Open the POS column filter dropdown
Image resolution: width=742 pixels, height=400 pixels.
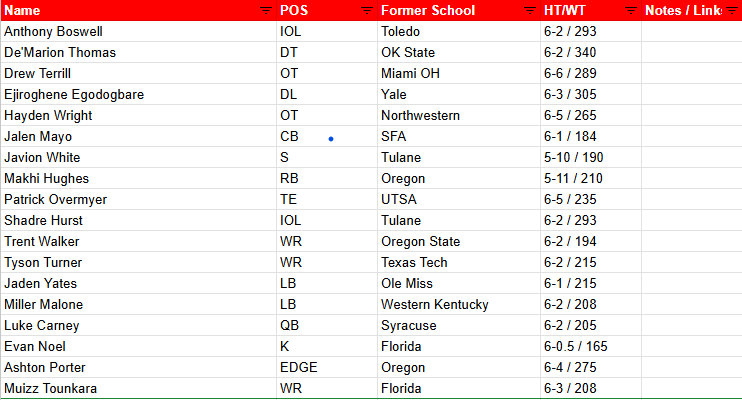[366, 10]
